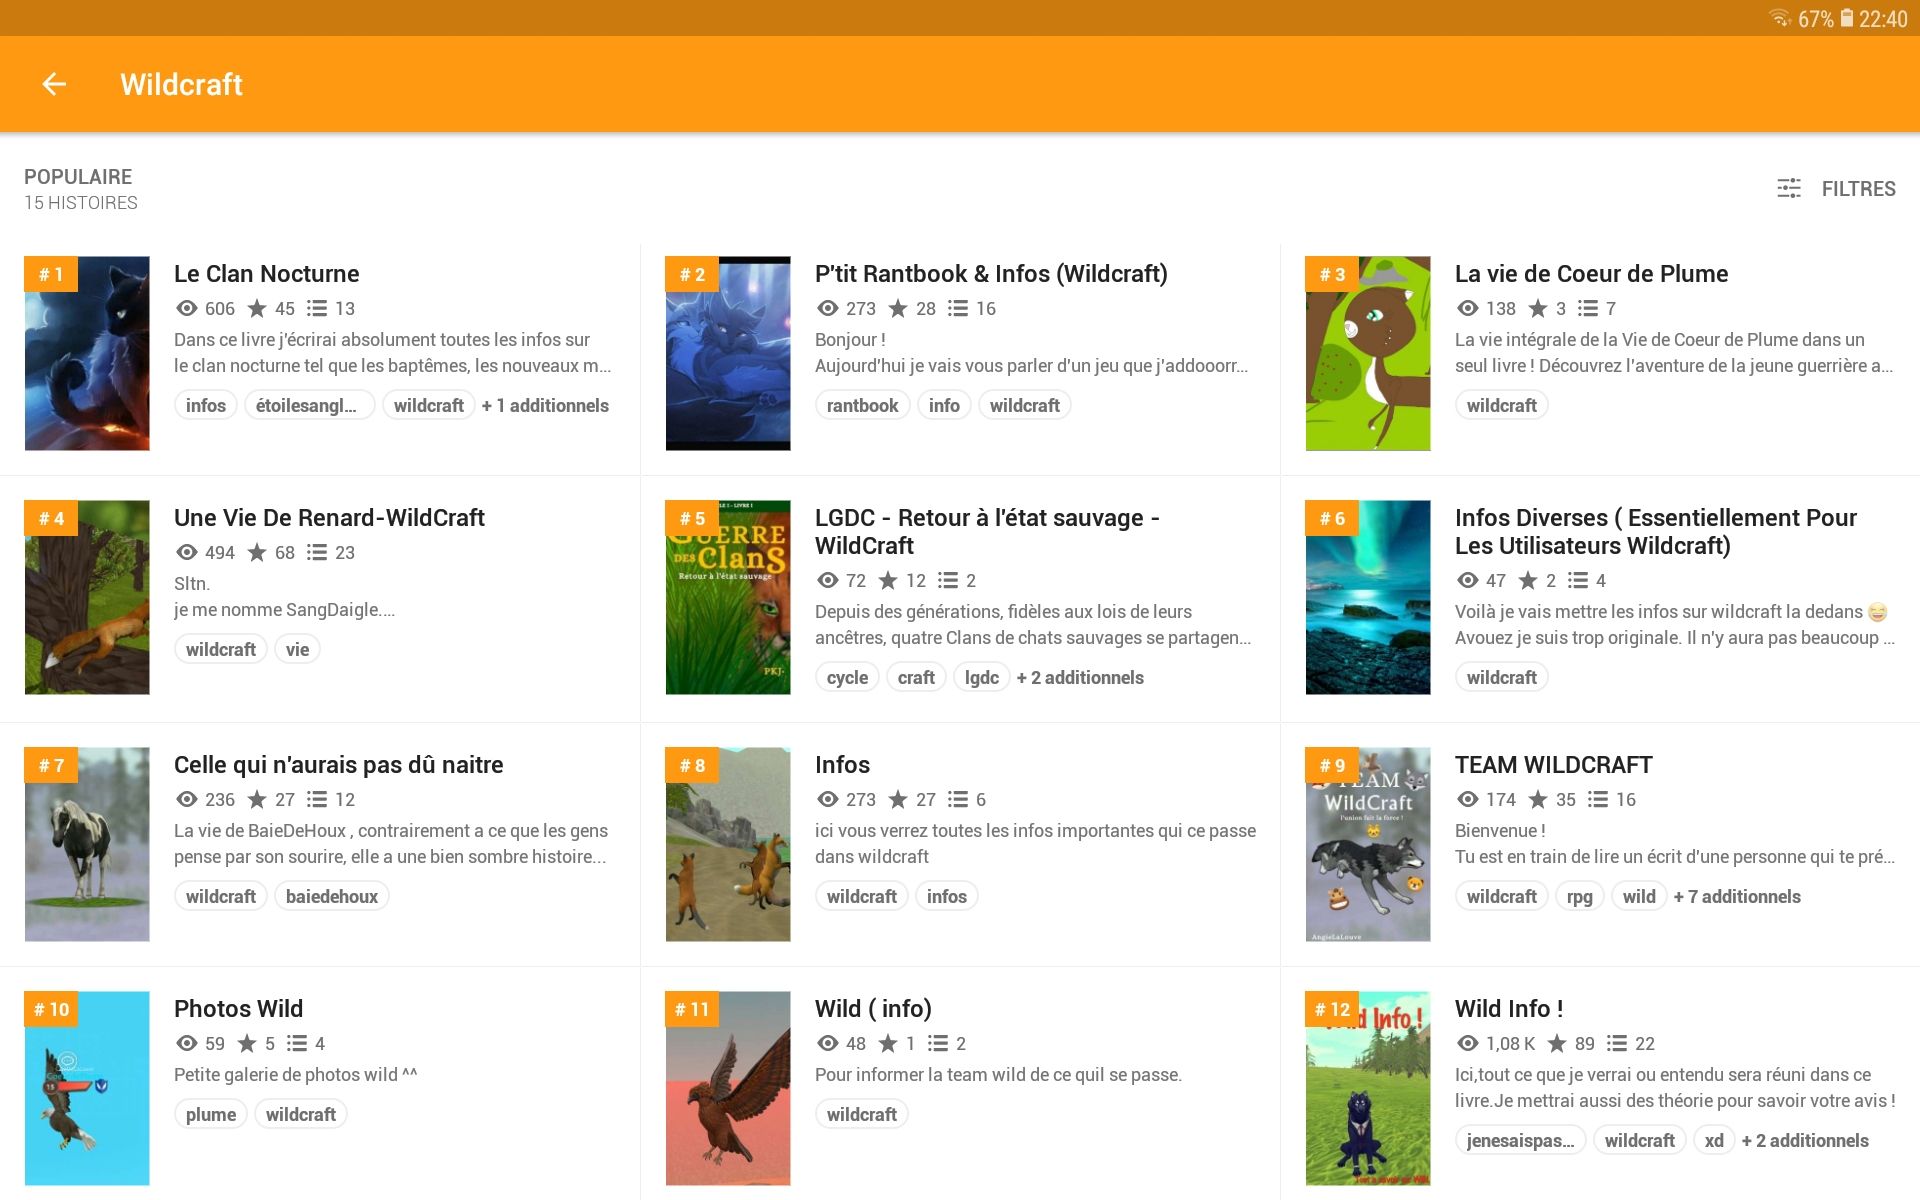Select the 'plume' tag on Photos Wild
Screen dimensions: 1920x1200
pyautogui.click(x=211, y=1114)
